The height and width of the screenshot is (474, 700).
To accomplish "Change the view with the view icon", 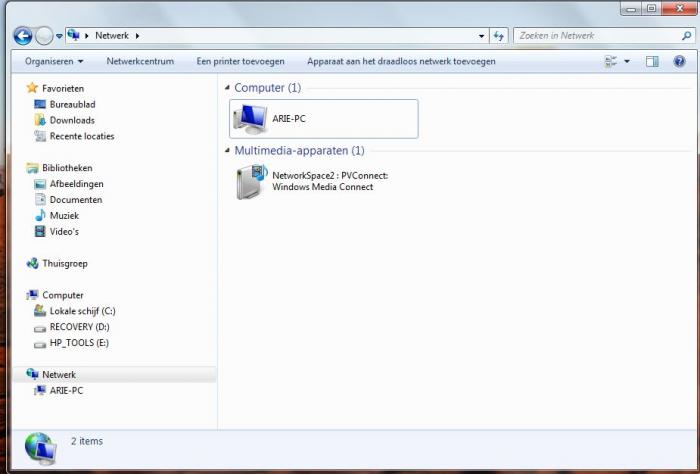I will (610, 61).
